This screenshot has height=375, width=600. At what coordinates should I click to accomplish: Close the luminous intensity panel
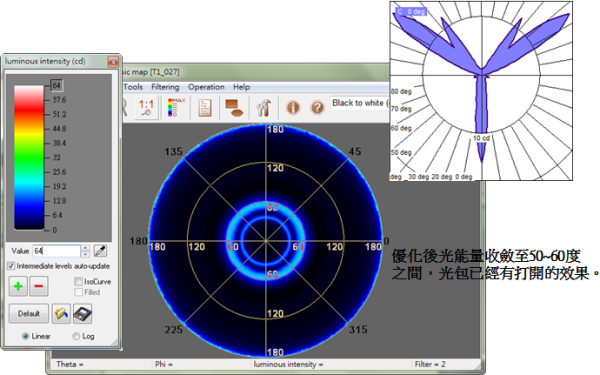tap(113, 62)
